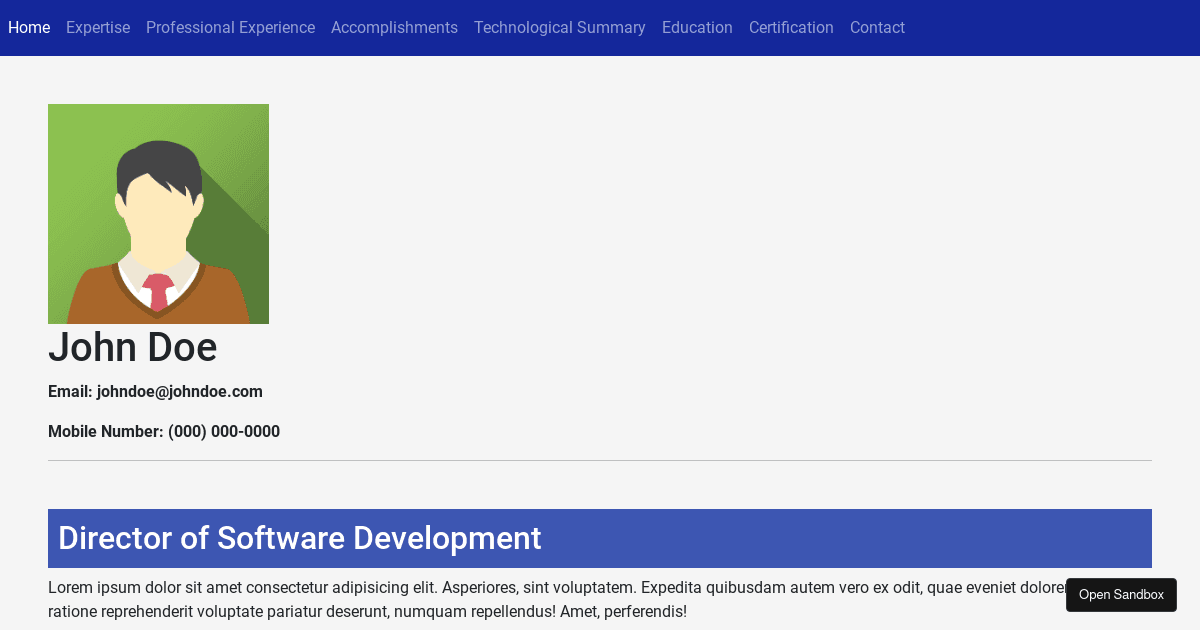Image resolution: width=1200 pixels, height=630 pixels.
Task: Click paragraph line starting with "ratione reprehenderit"
Action: [x=367, y=611]
